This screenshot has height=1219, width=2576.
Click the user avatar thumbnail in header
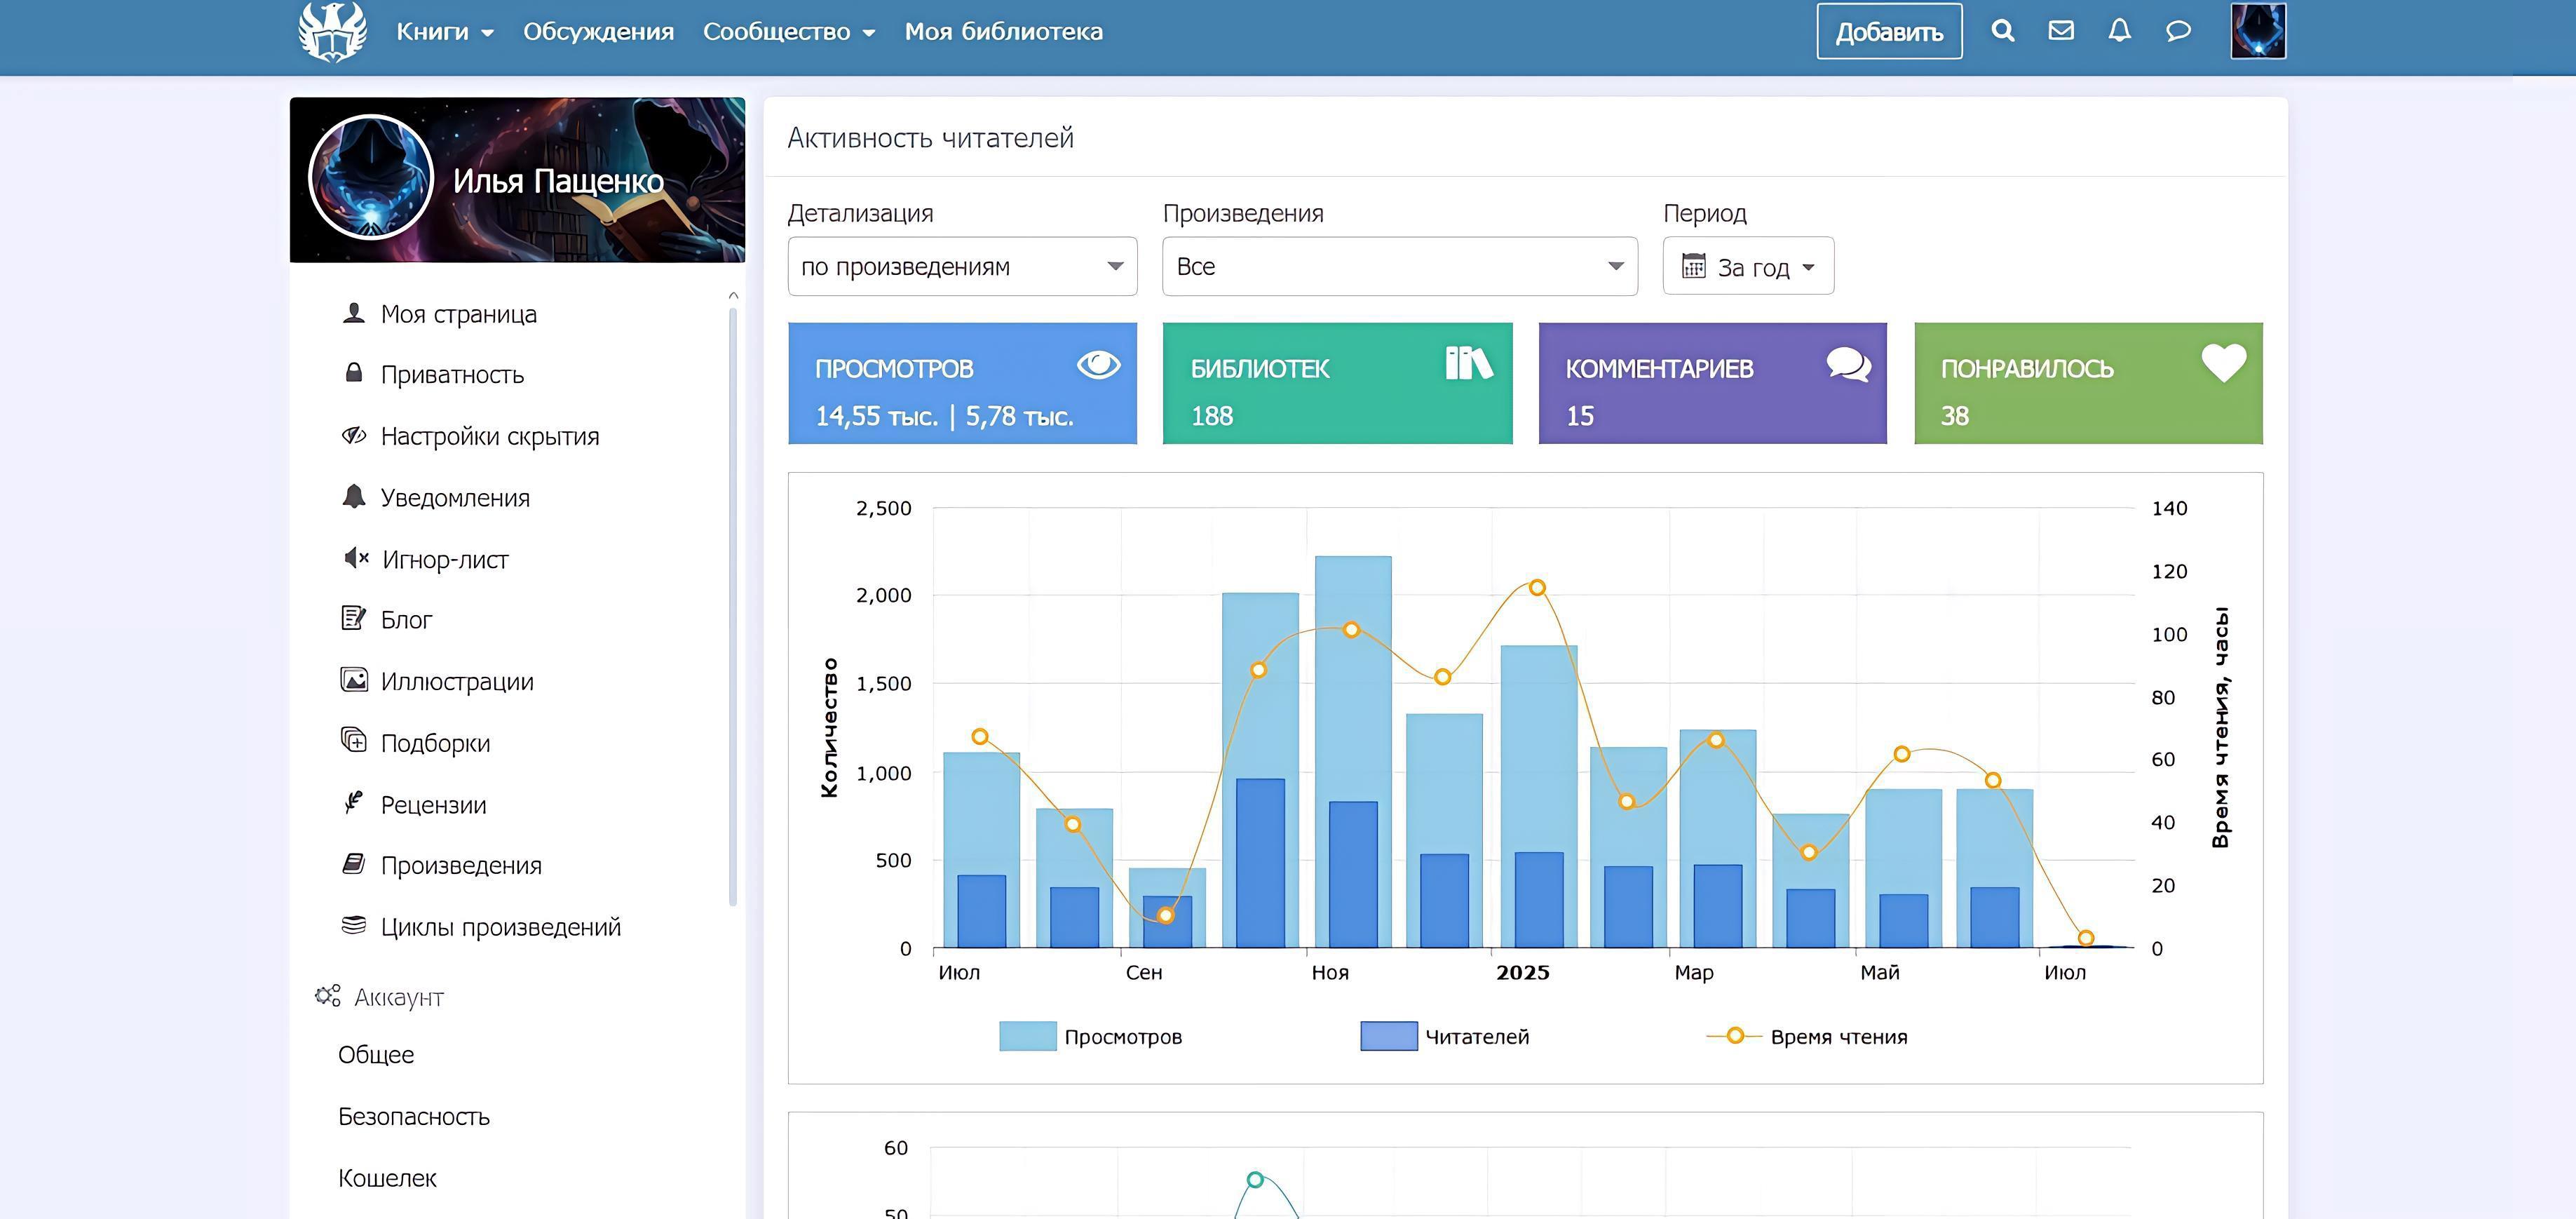[2258, 31]
